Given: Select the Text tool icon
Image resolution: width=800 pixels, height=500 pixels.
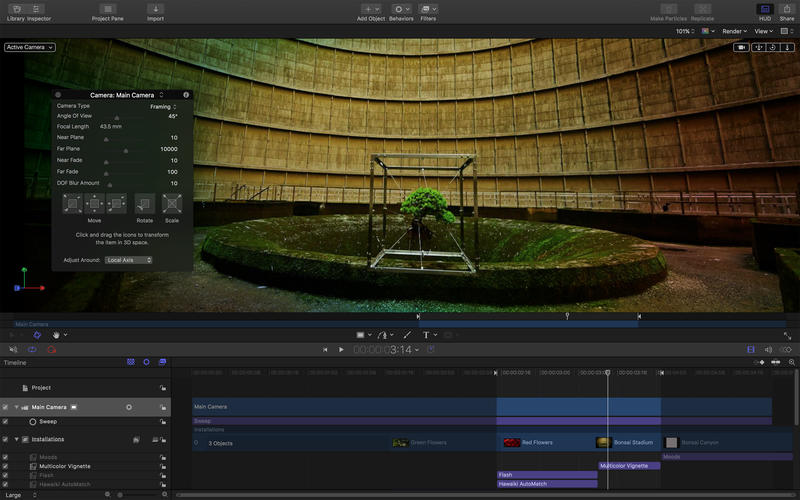Looking at the screenshot, I should point(426,335).
